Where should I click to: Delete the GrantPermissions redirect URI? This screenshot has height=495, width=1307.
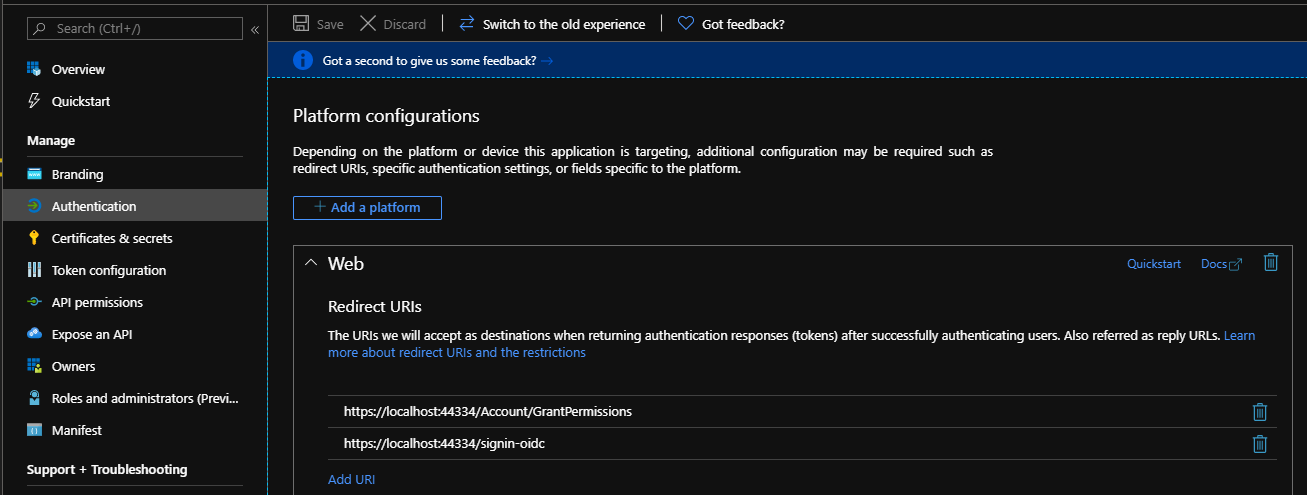point(1260,412)
